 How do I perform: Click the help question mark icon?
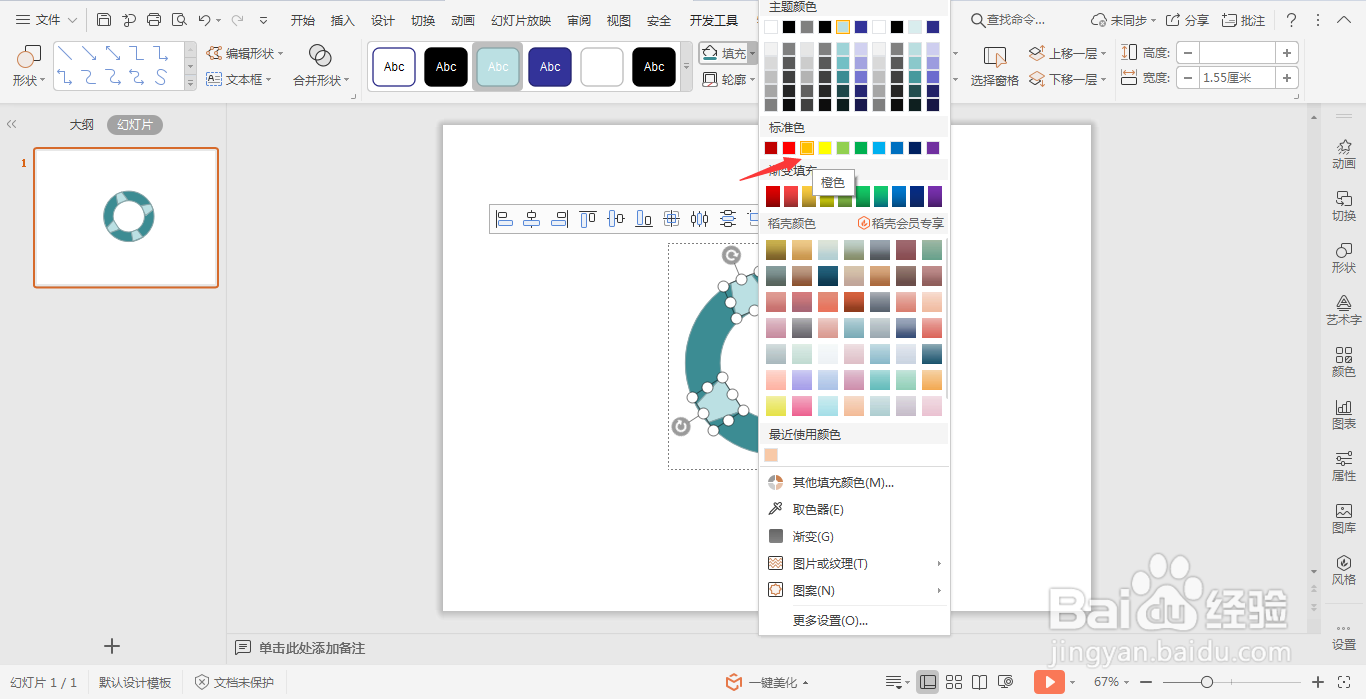click(x=1291, y=20)
